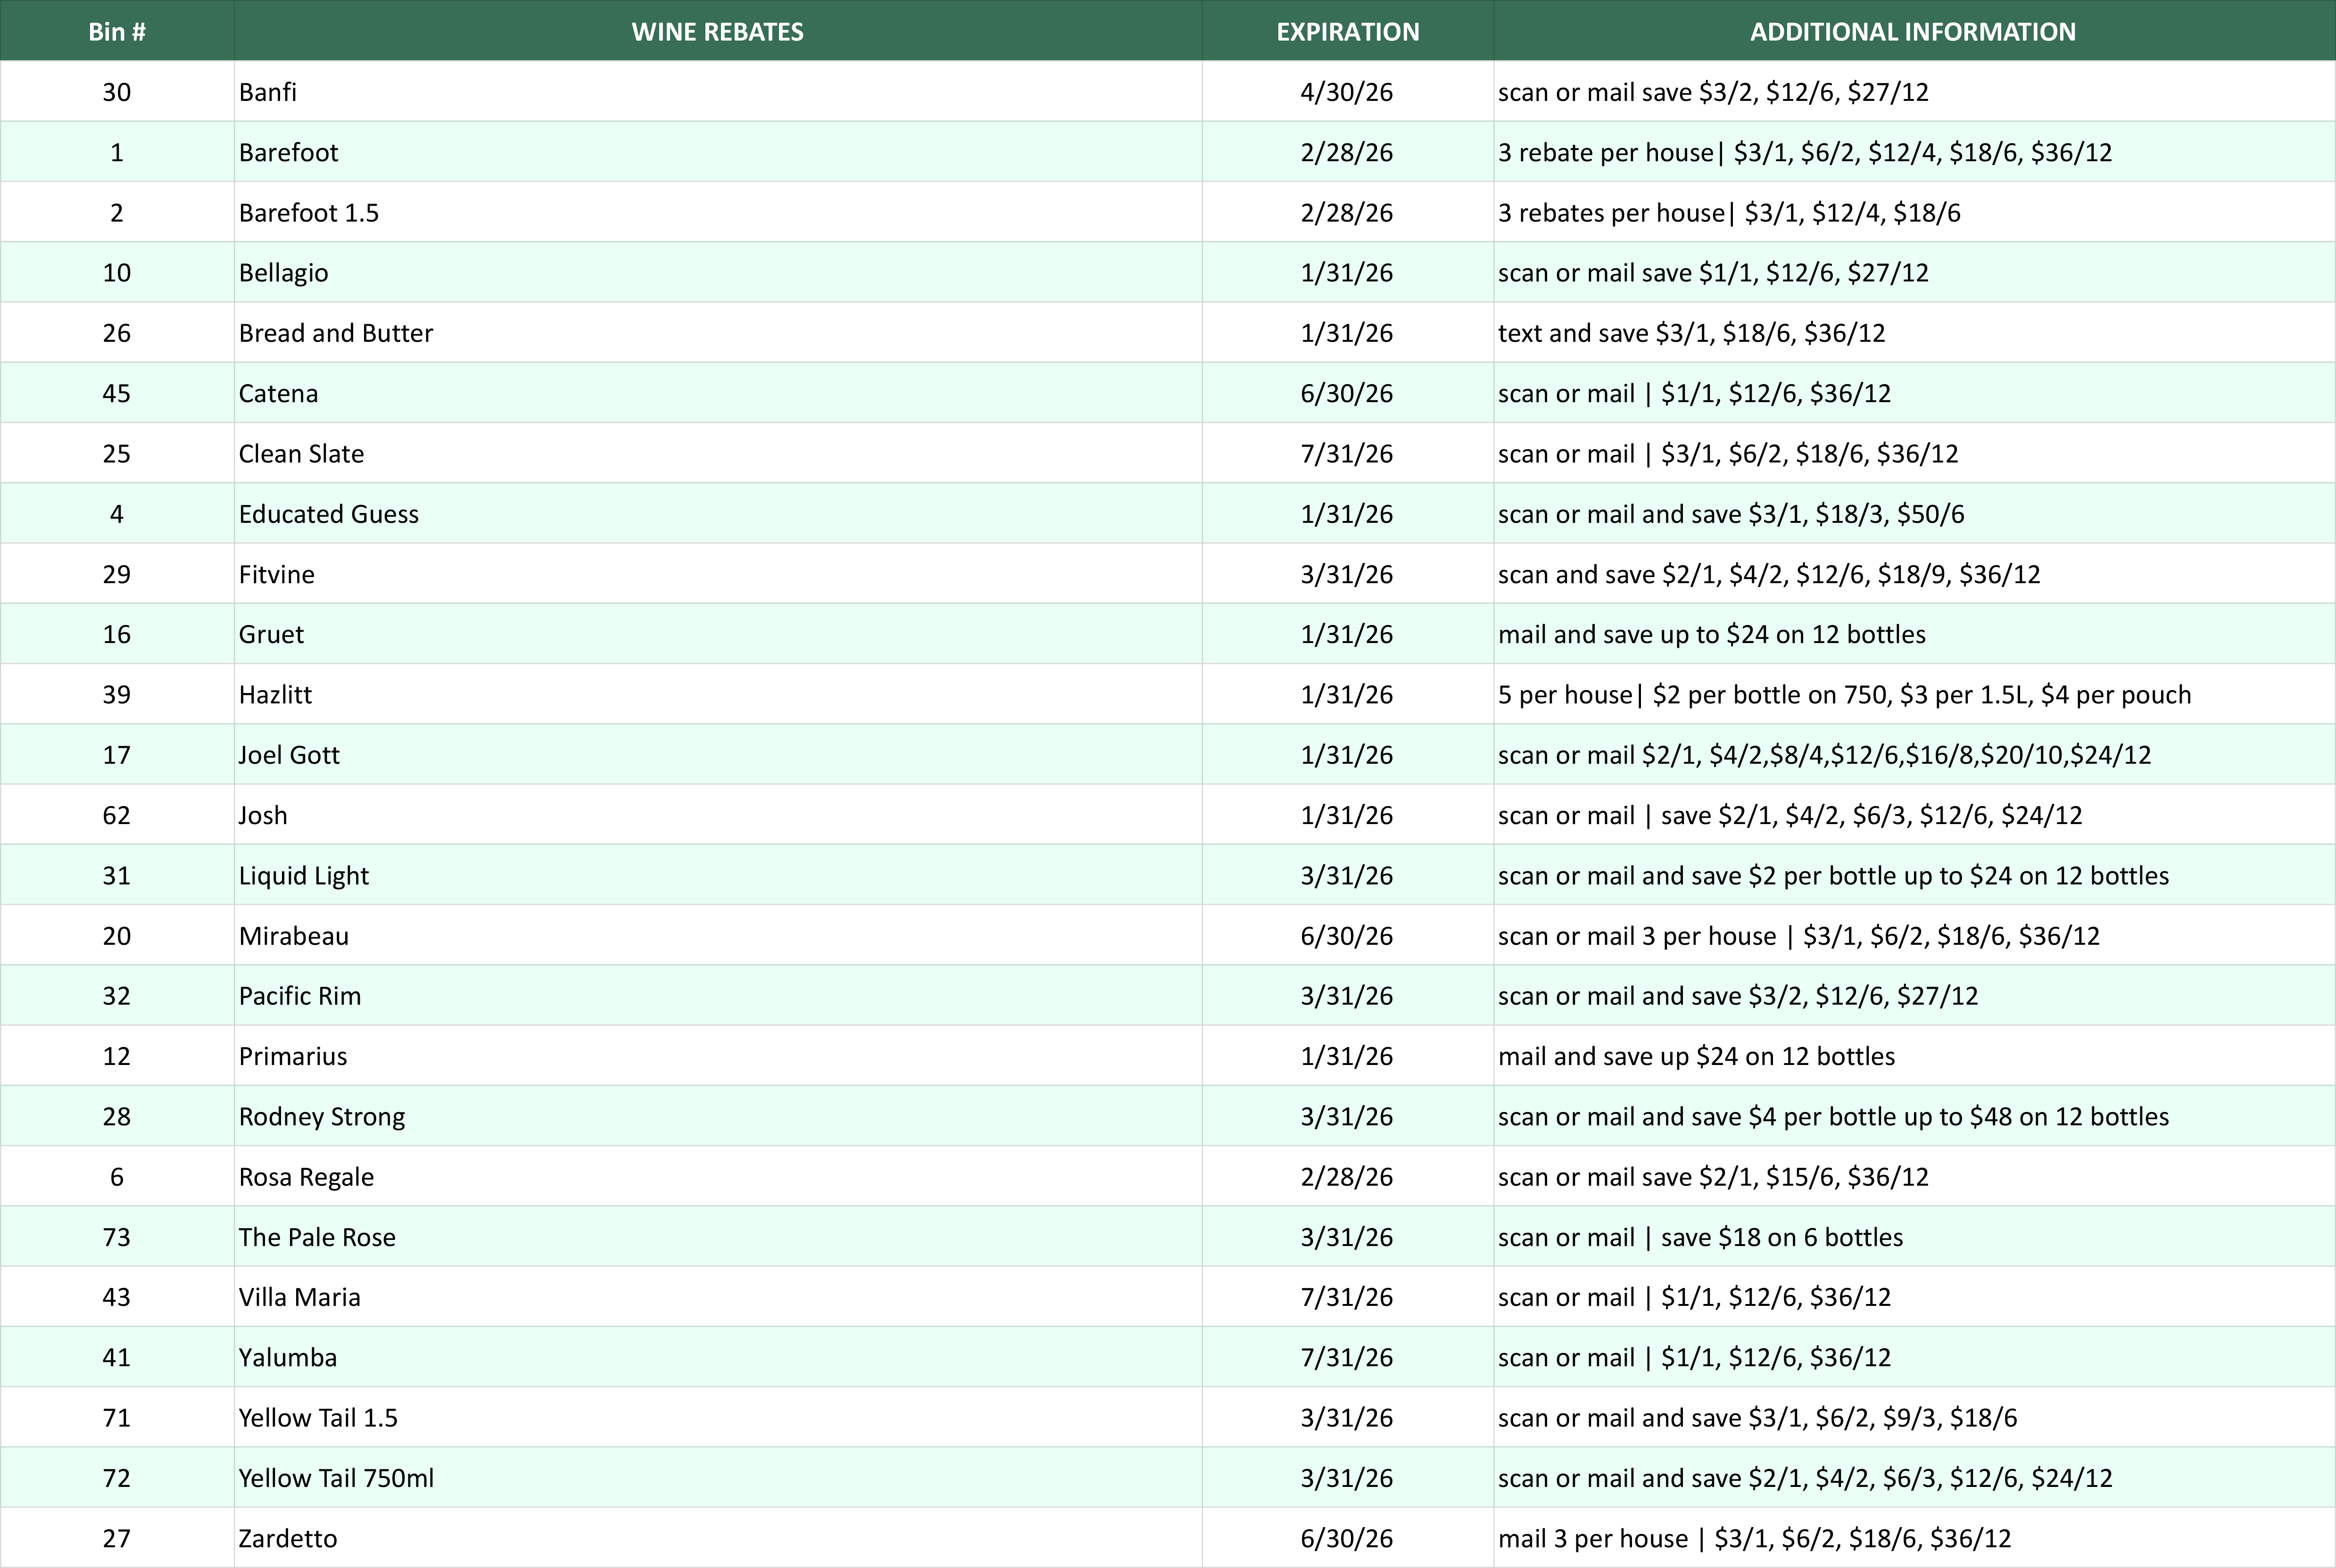Click bin number 29 for Fitvine
Image resolution: width=2336 pixels, height=1568 pixels.
point(117,574)
